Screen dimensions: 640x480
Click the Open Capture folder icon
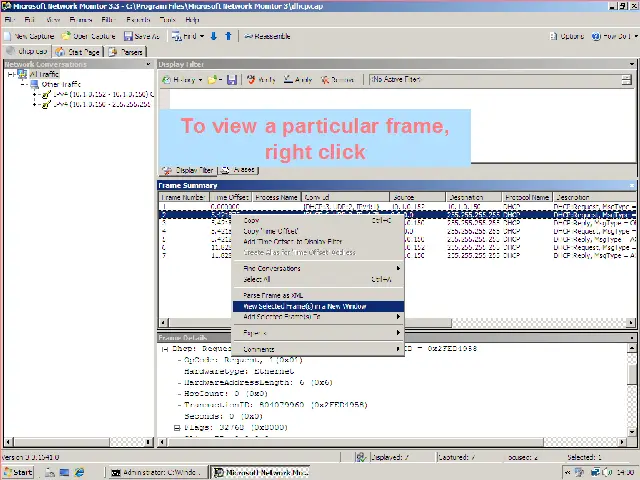coord(66,36)
